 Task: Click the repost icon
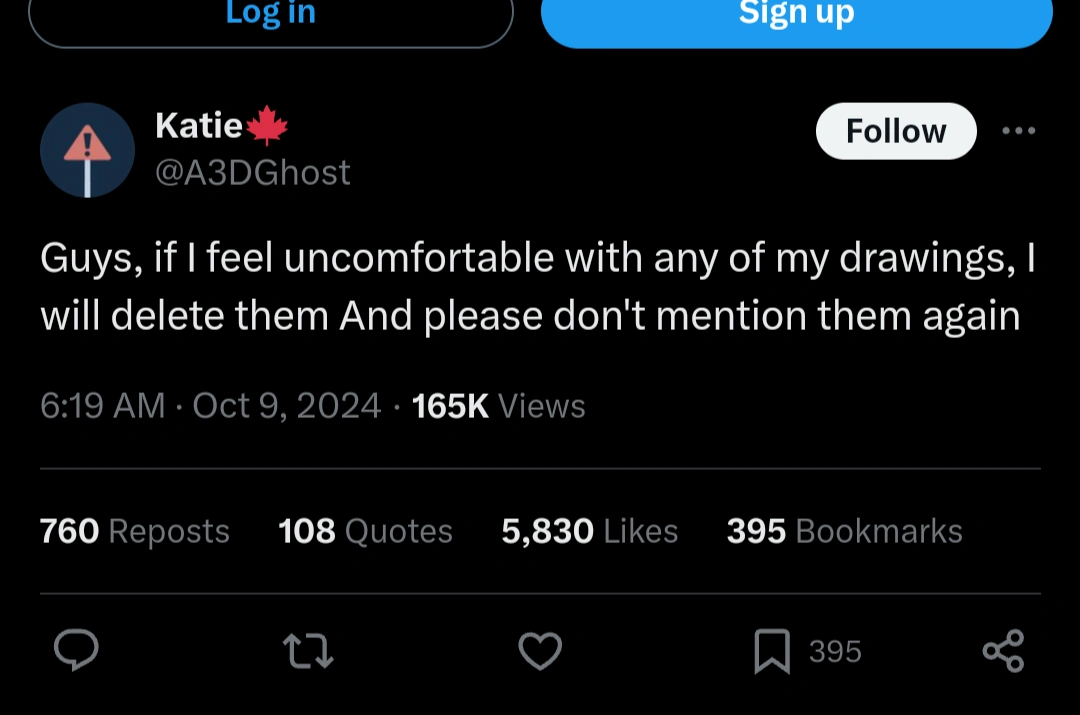click(308, 651)
